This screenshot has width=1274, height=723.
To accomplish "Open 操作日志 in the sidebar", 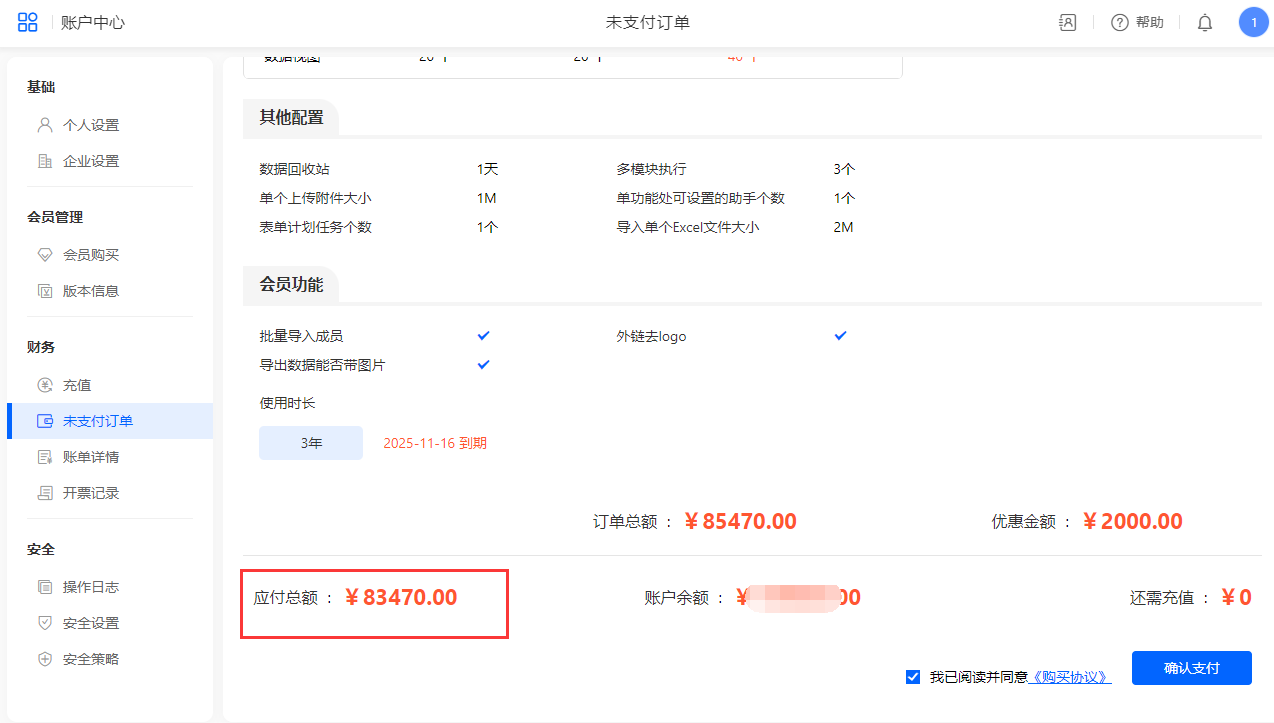I will point(91,587).
